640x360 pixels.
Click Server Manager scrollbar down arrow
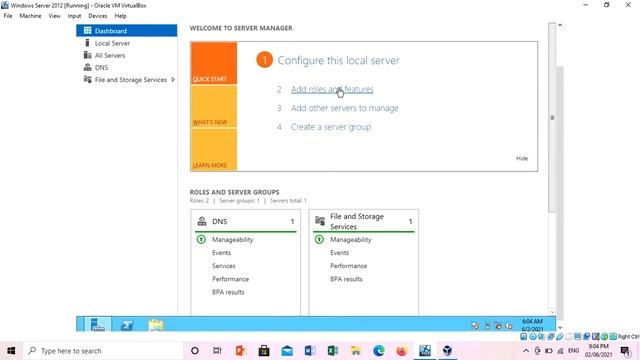(x=552, y=312)
